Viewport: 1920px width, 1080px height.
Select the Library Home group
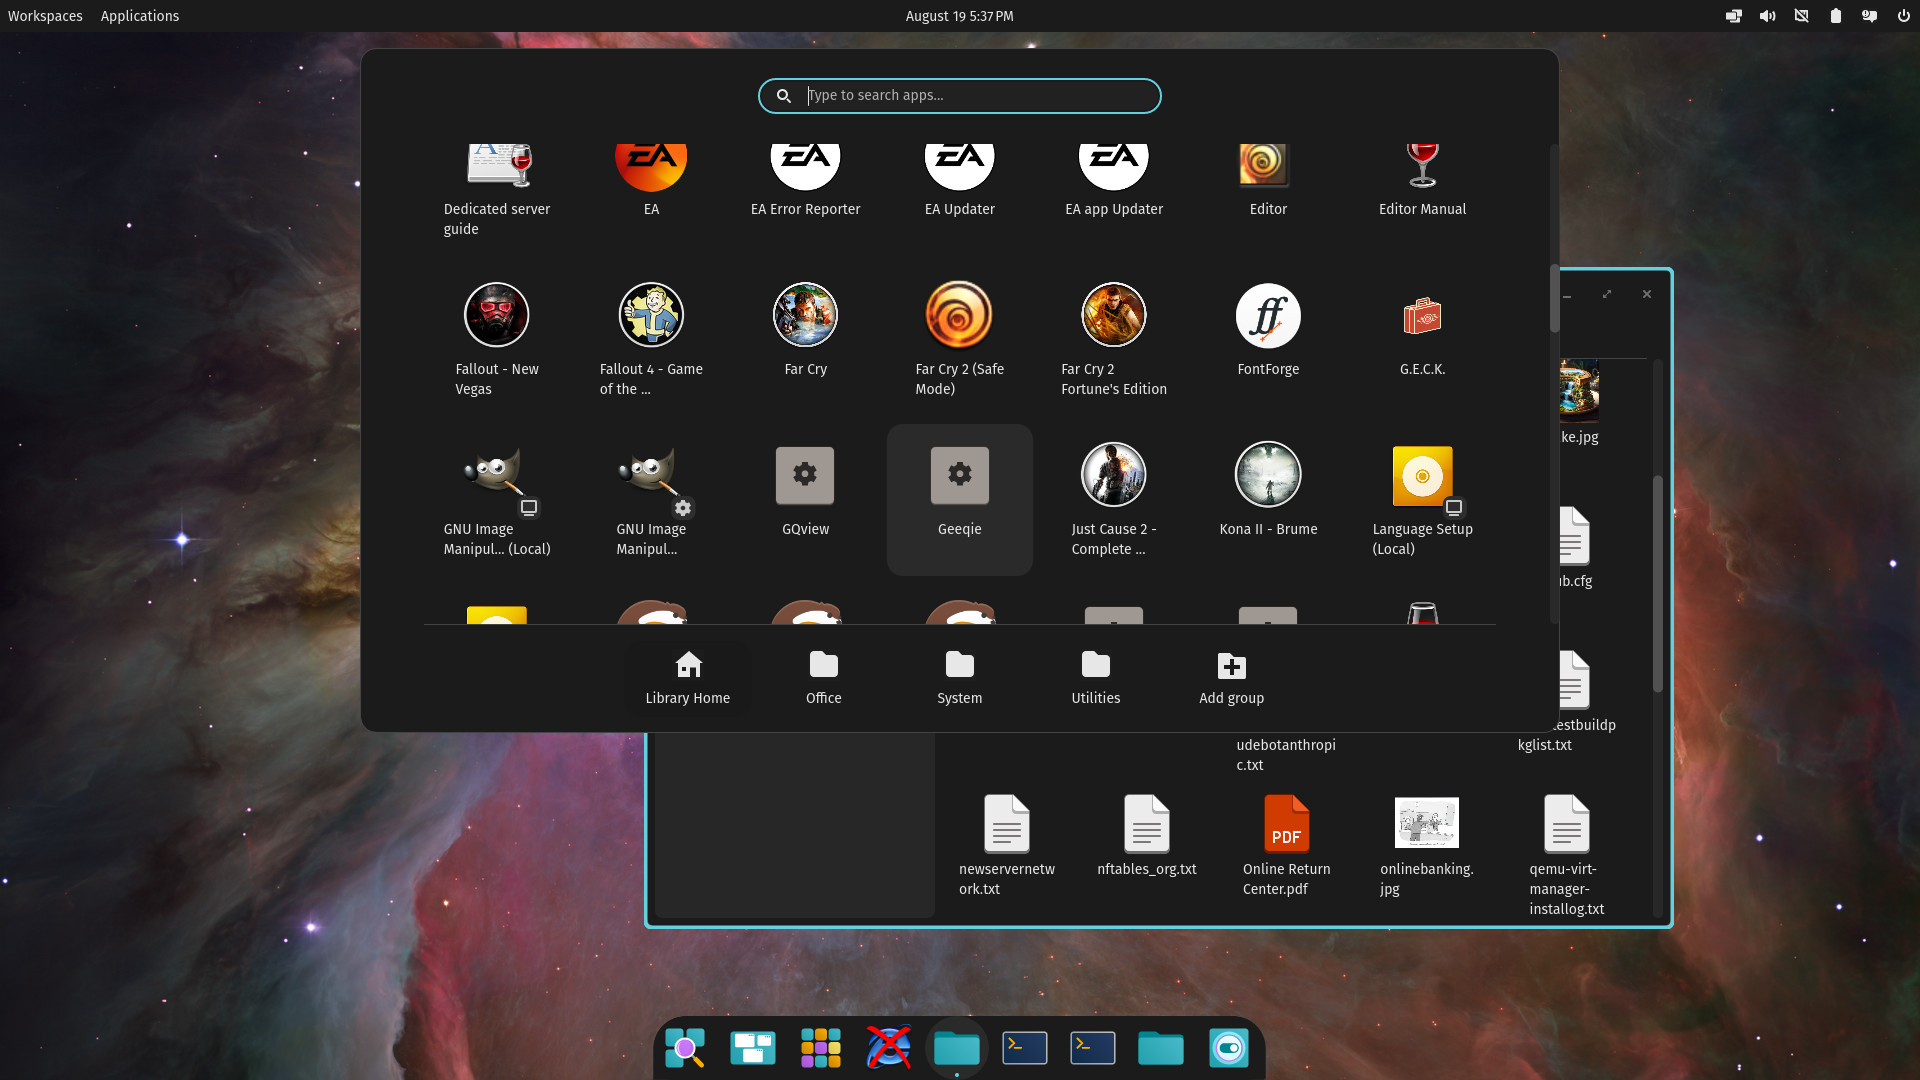click(x=688, y=679)
